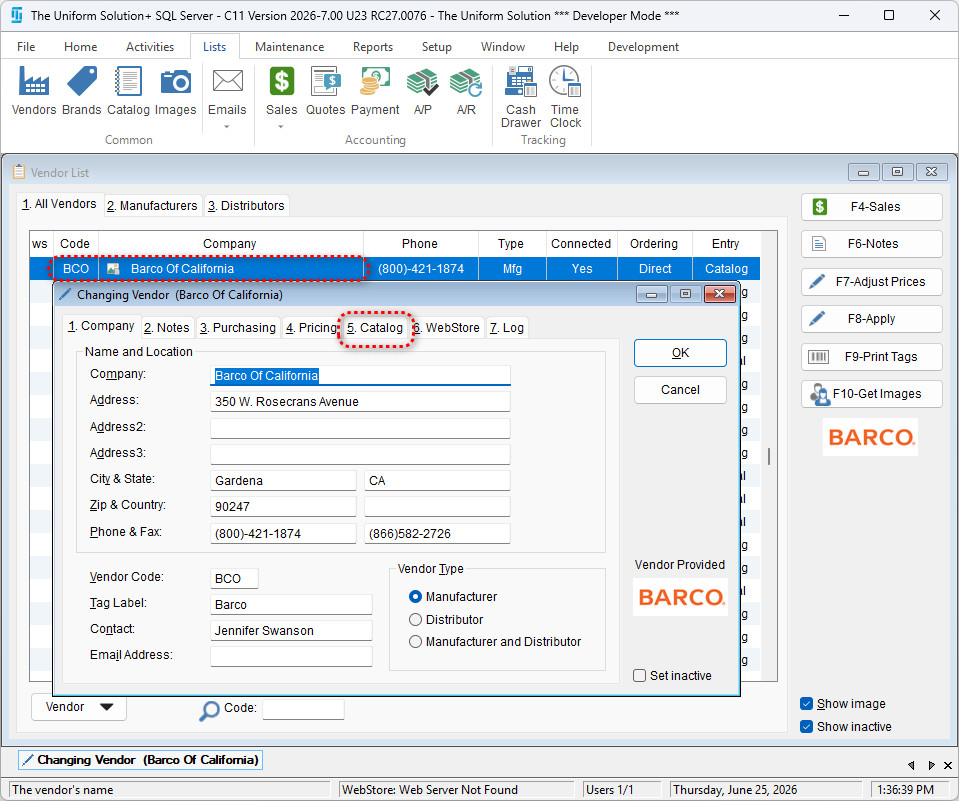Click the application icon in the title bar
Screen dimensions: 959x801
pyautogui.click(x=17, y=15)
